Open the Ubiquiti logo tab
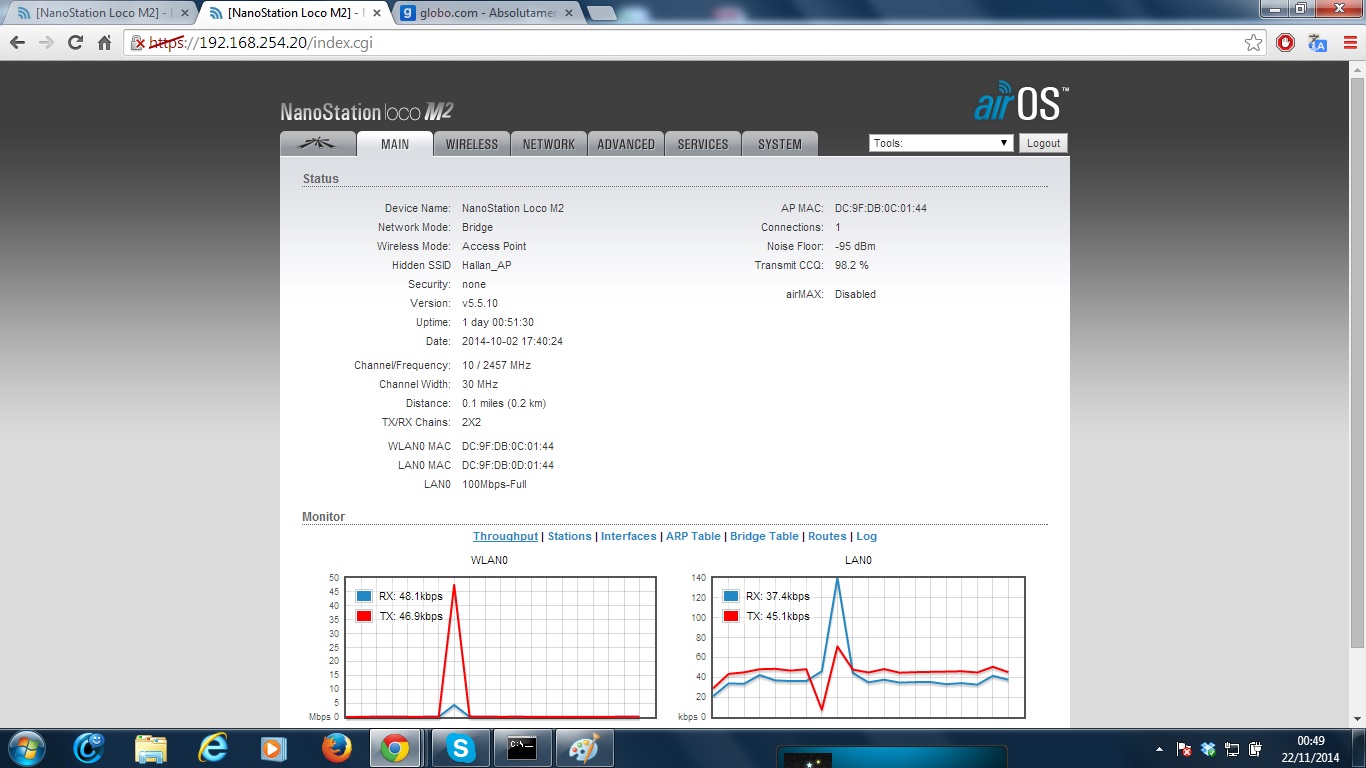The height and width of the screenshot is (768, 1366). [x=318, y=143]
